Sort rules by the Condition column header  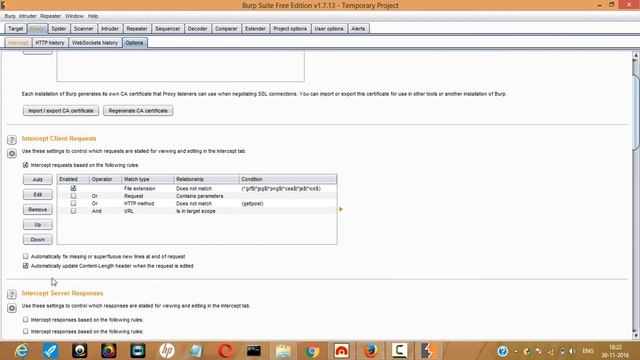tap(288, 179)
